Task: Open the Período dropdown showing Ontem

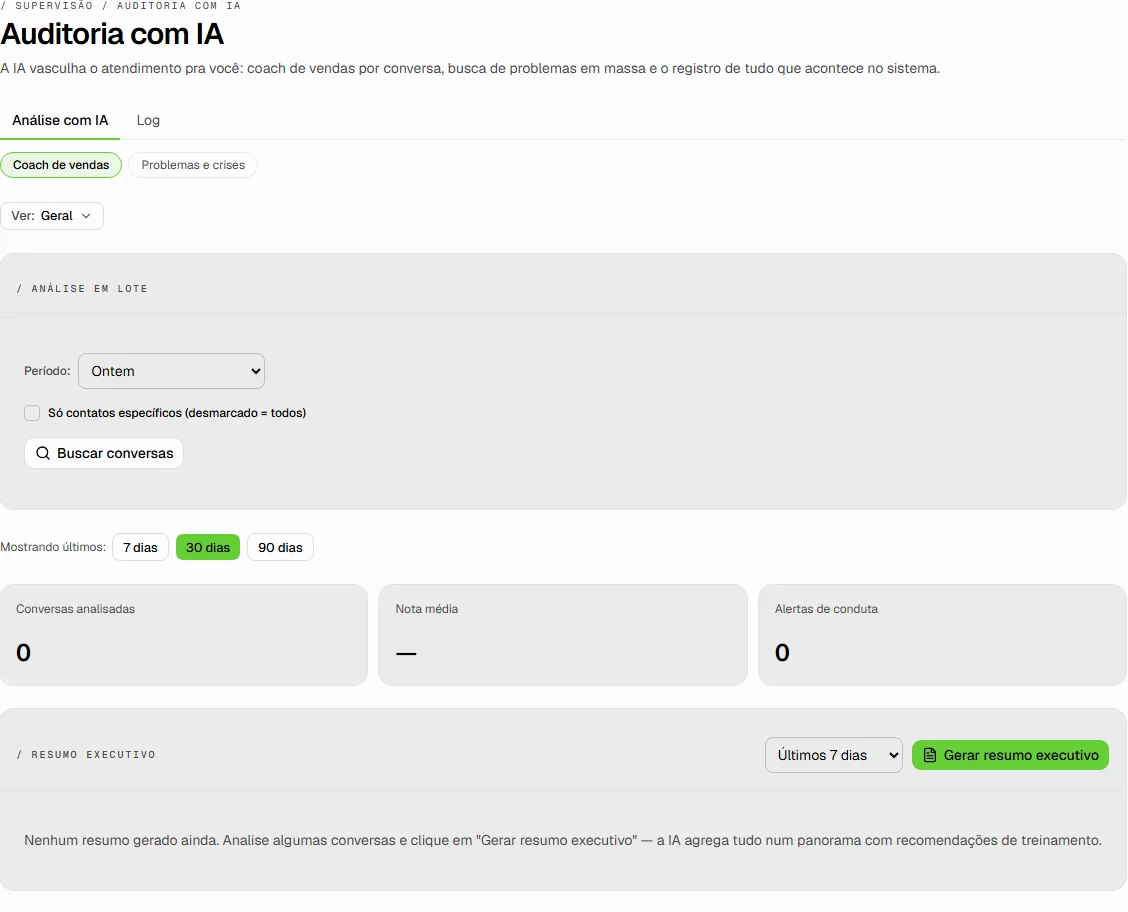Action: click(171, 371)
